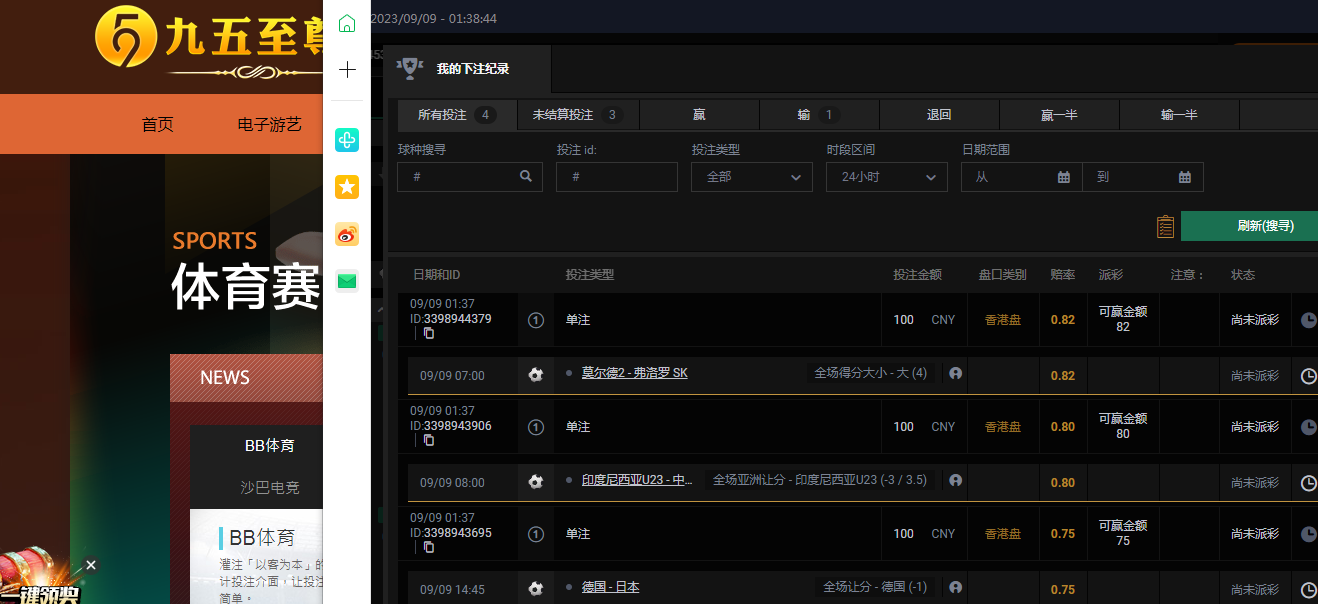The height and width of the screenshot is (604, 1318).
Task: Click round info icon on 莫尔德2 row
Action: pyautogui.click(x=955, y=373)
